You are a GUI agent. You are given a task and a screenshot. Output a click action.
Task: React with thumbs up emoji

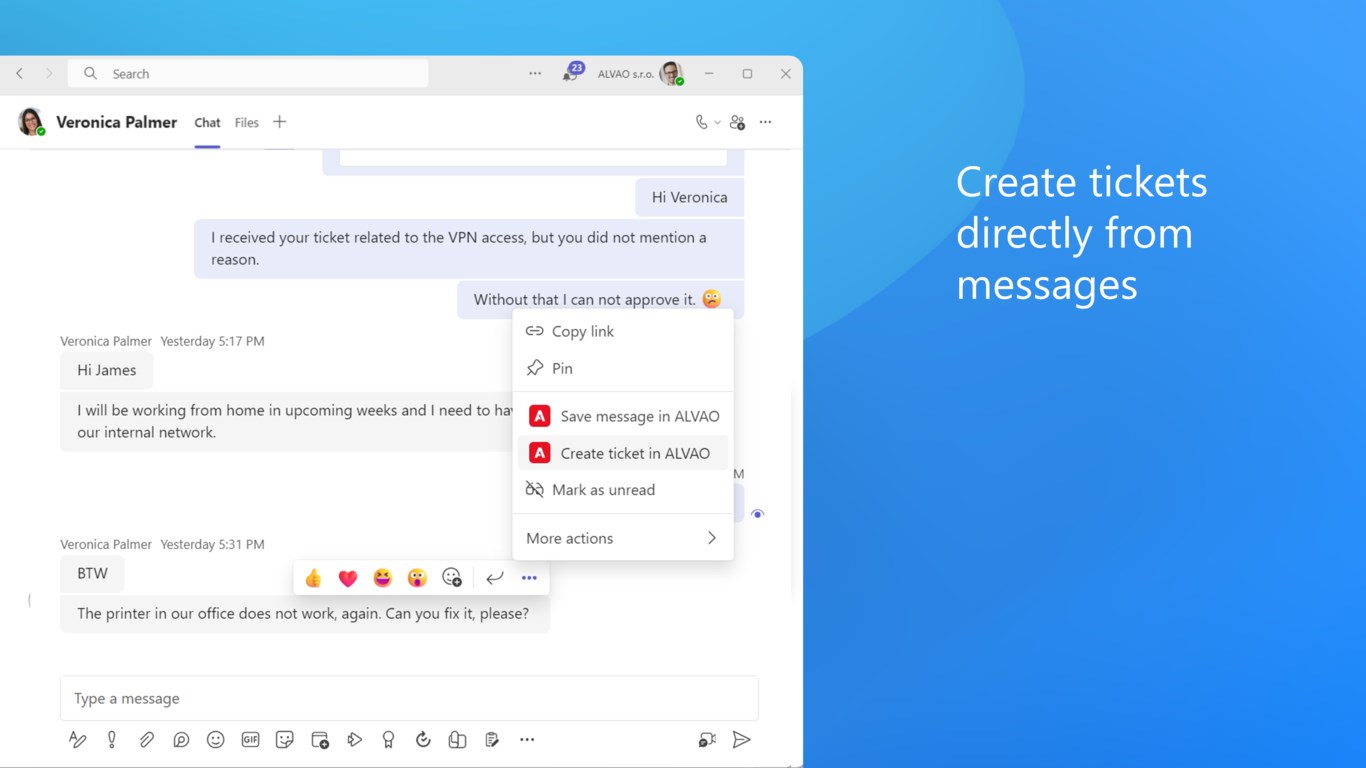pyautogui.click(x=313, y=578)
